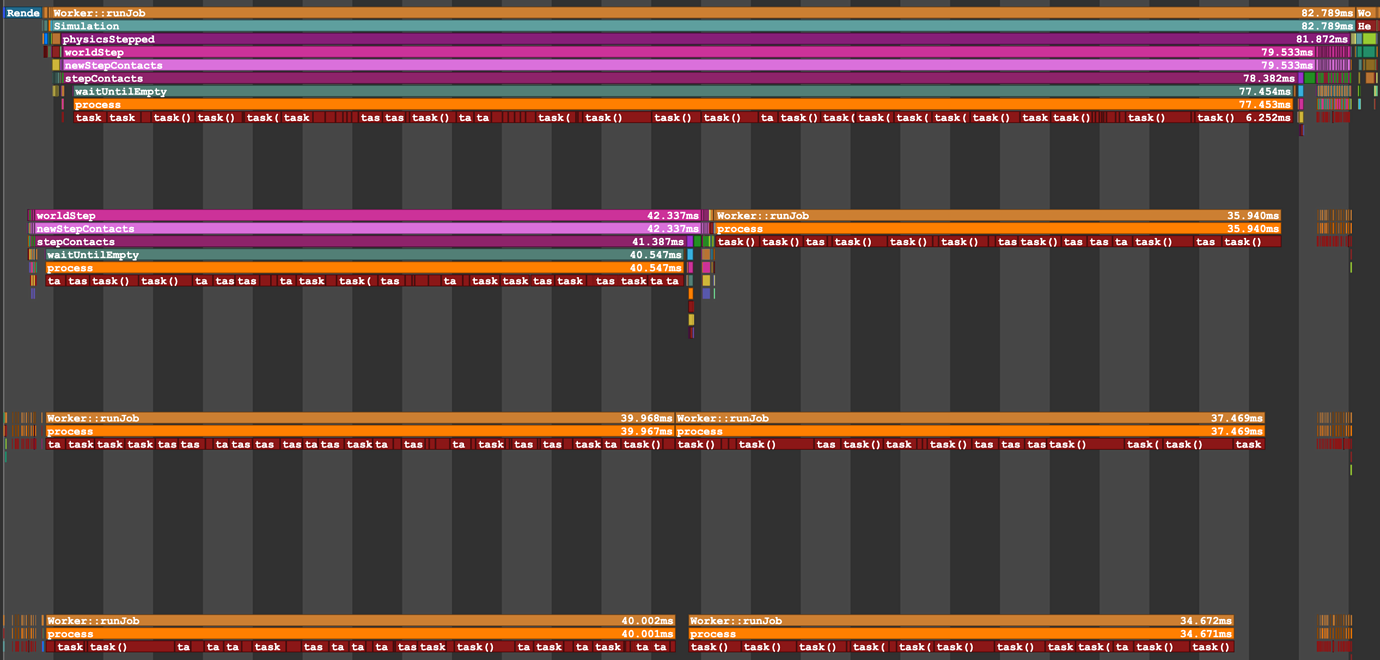Viewport: 1380px width, 660px height.
Task: Select the Worker::runJob bar at 35.940ms
Action: pos(998,215)
